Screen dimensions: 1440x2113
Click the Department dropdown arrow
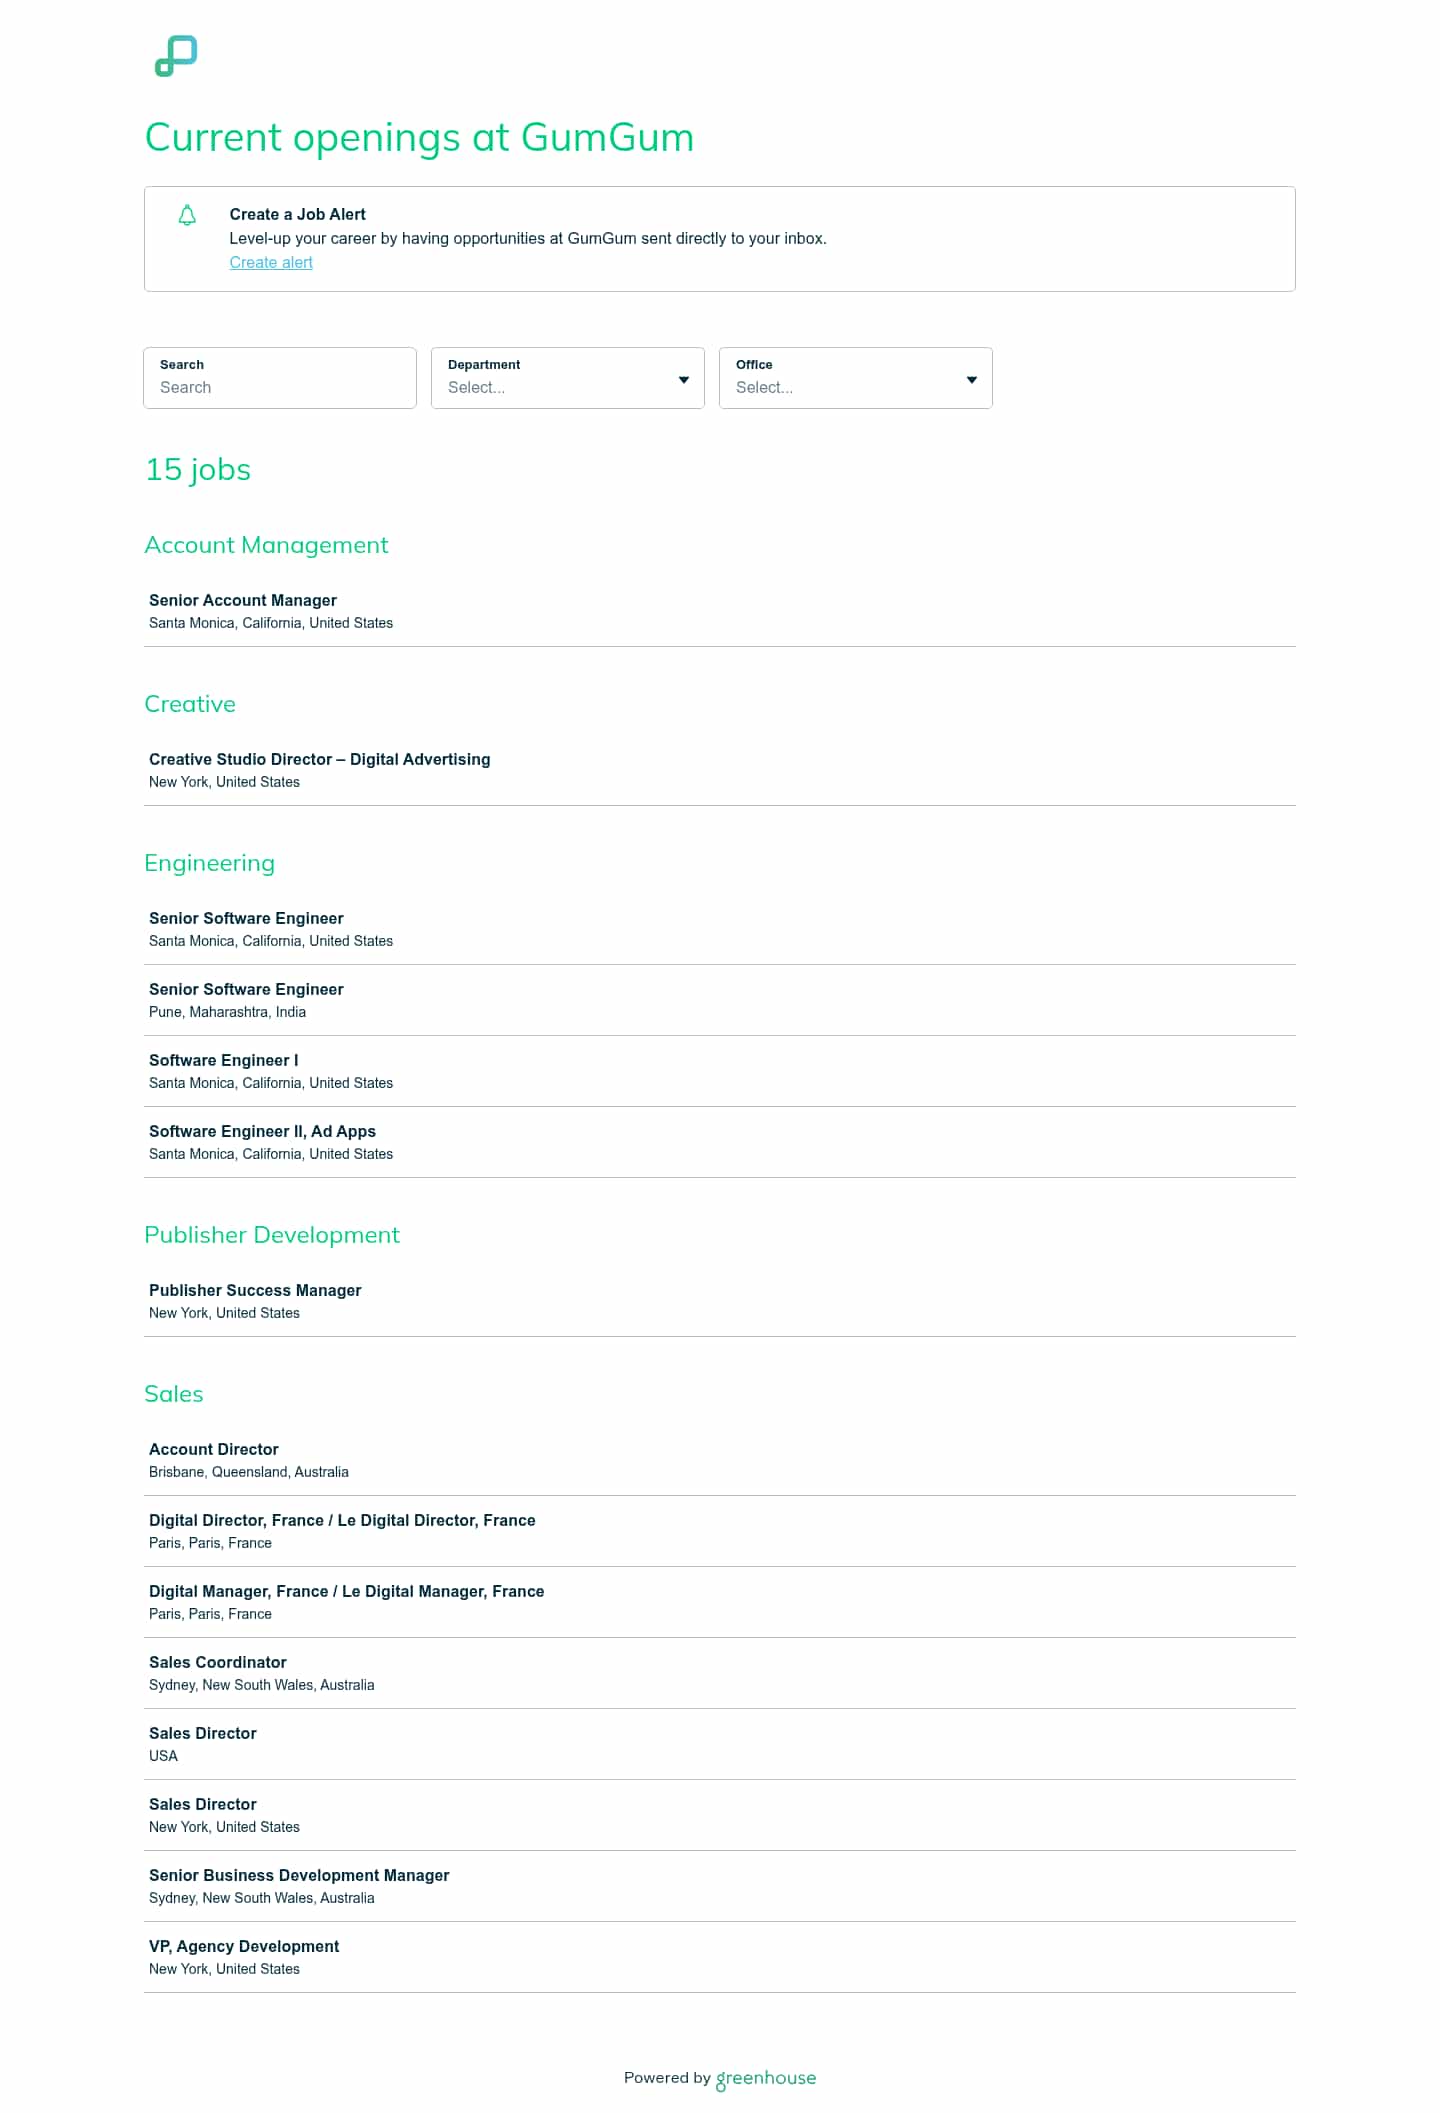(x=684, y=380)
